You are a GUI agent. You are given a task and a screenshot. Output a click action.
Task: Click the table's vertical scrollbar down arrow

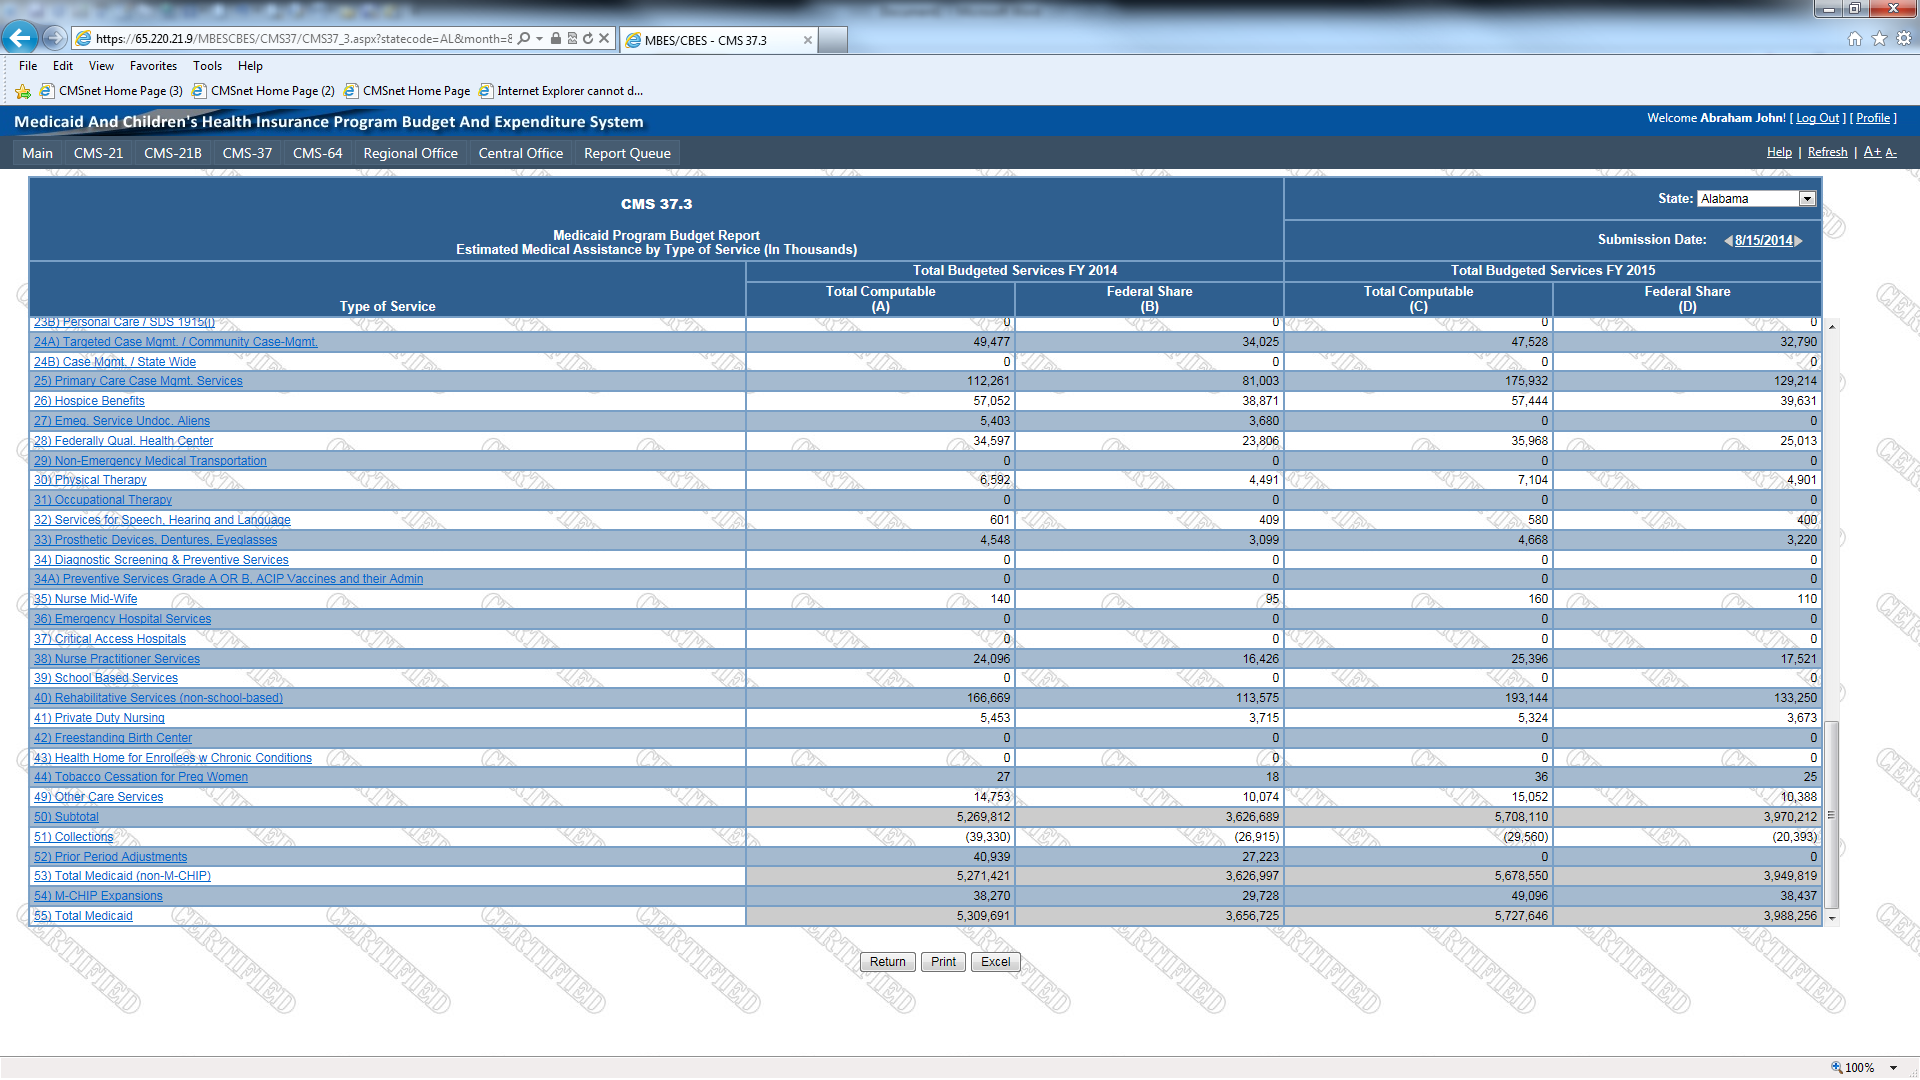click(x=1832, y=917)
